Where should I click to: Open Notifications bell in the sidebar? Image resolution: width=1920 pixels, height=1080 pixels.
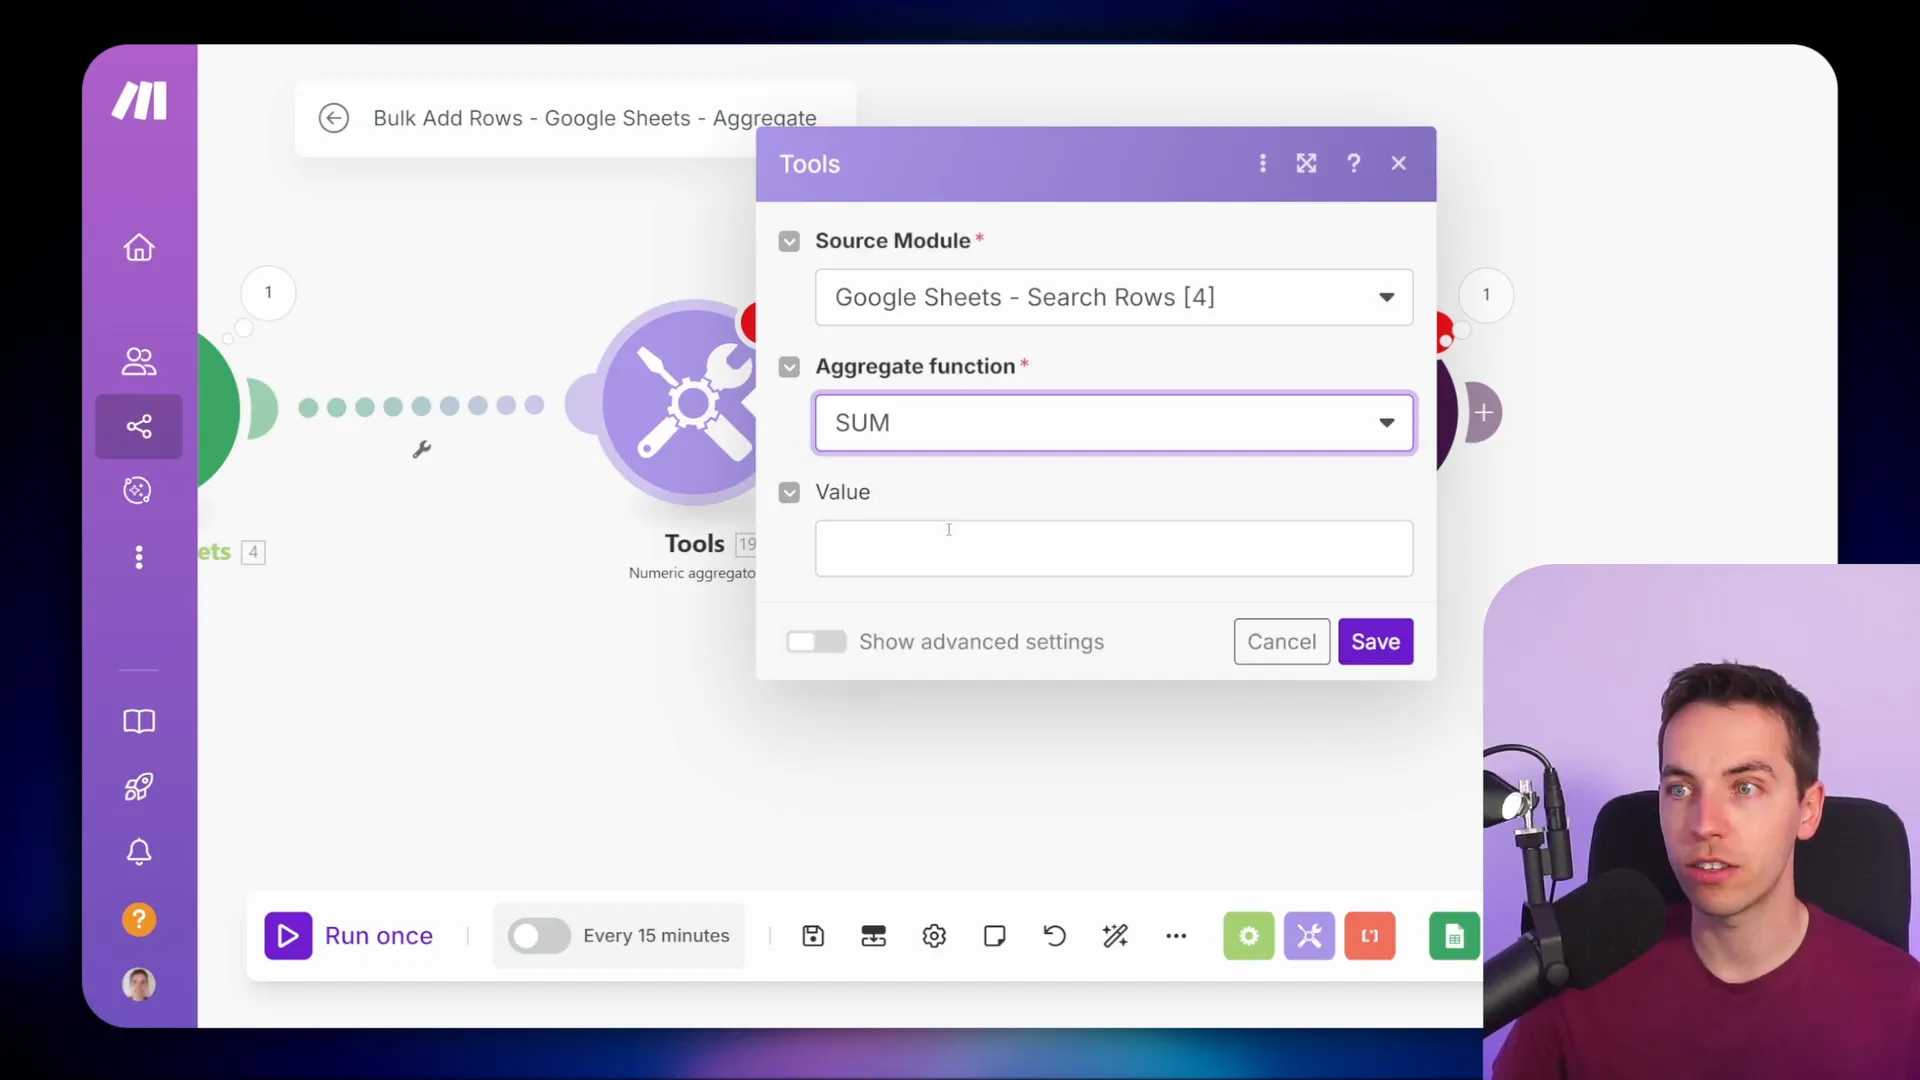[139, 852]
